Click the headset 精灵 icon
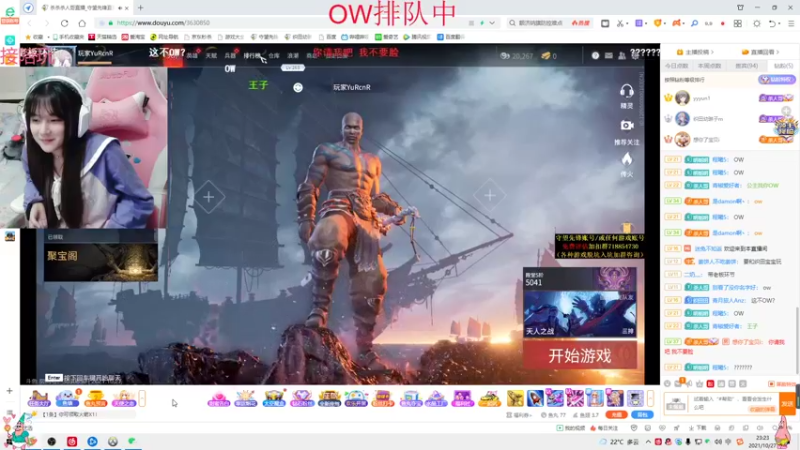 pyautogui.click(x=627, y=96)
